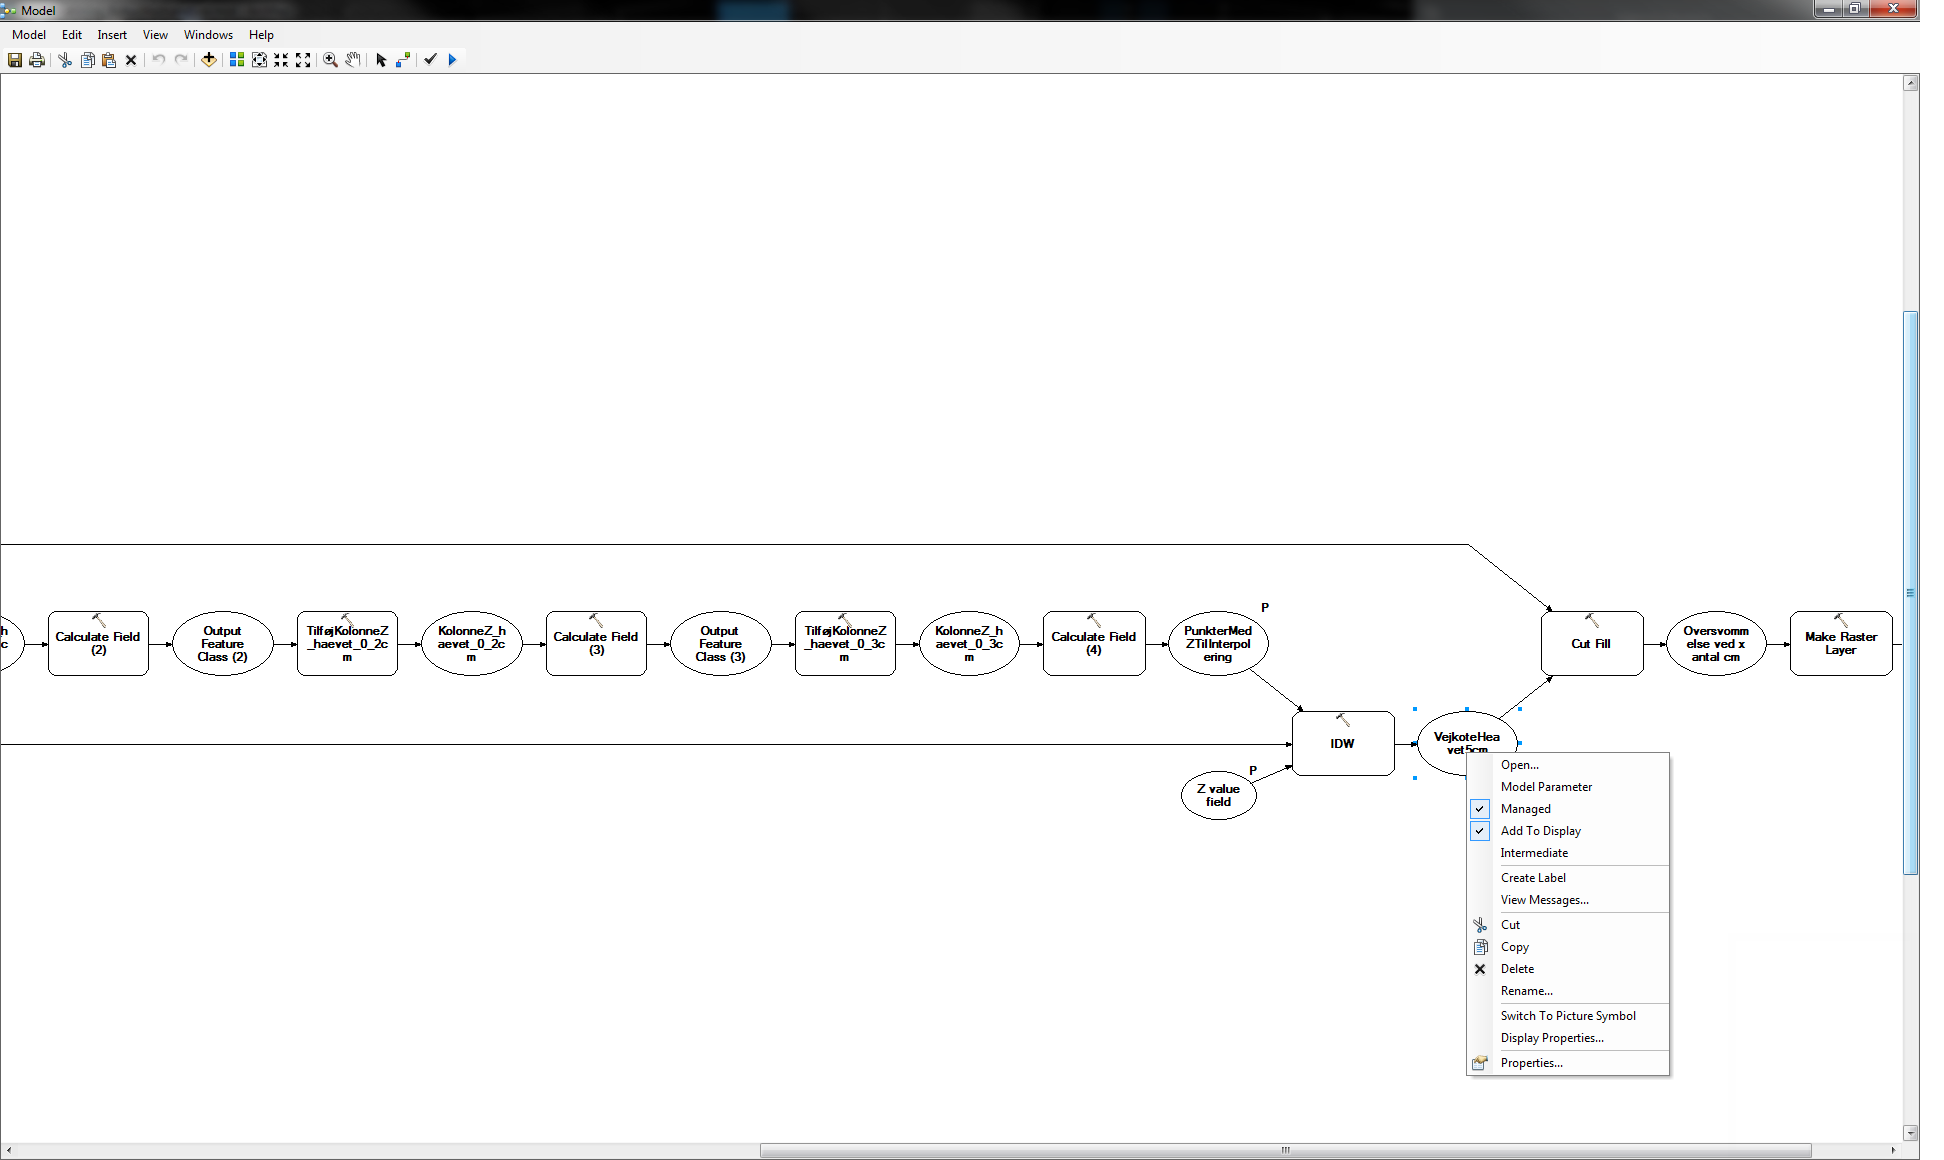Select the IDW tool box
The height and width of the screenshot is (1160, 1944).
[x=1343, y=744]
